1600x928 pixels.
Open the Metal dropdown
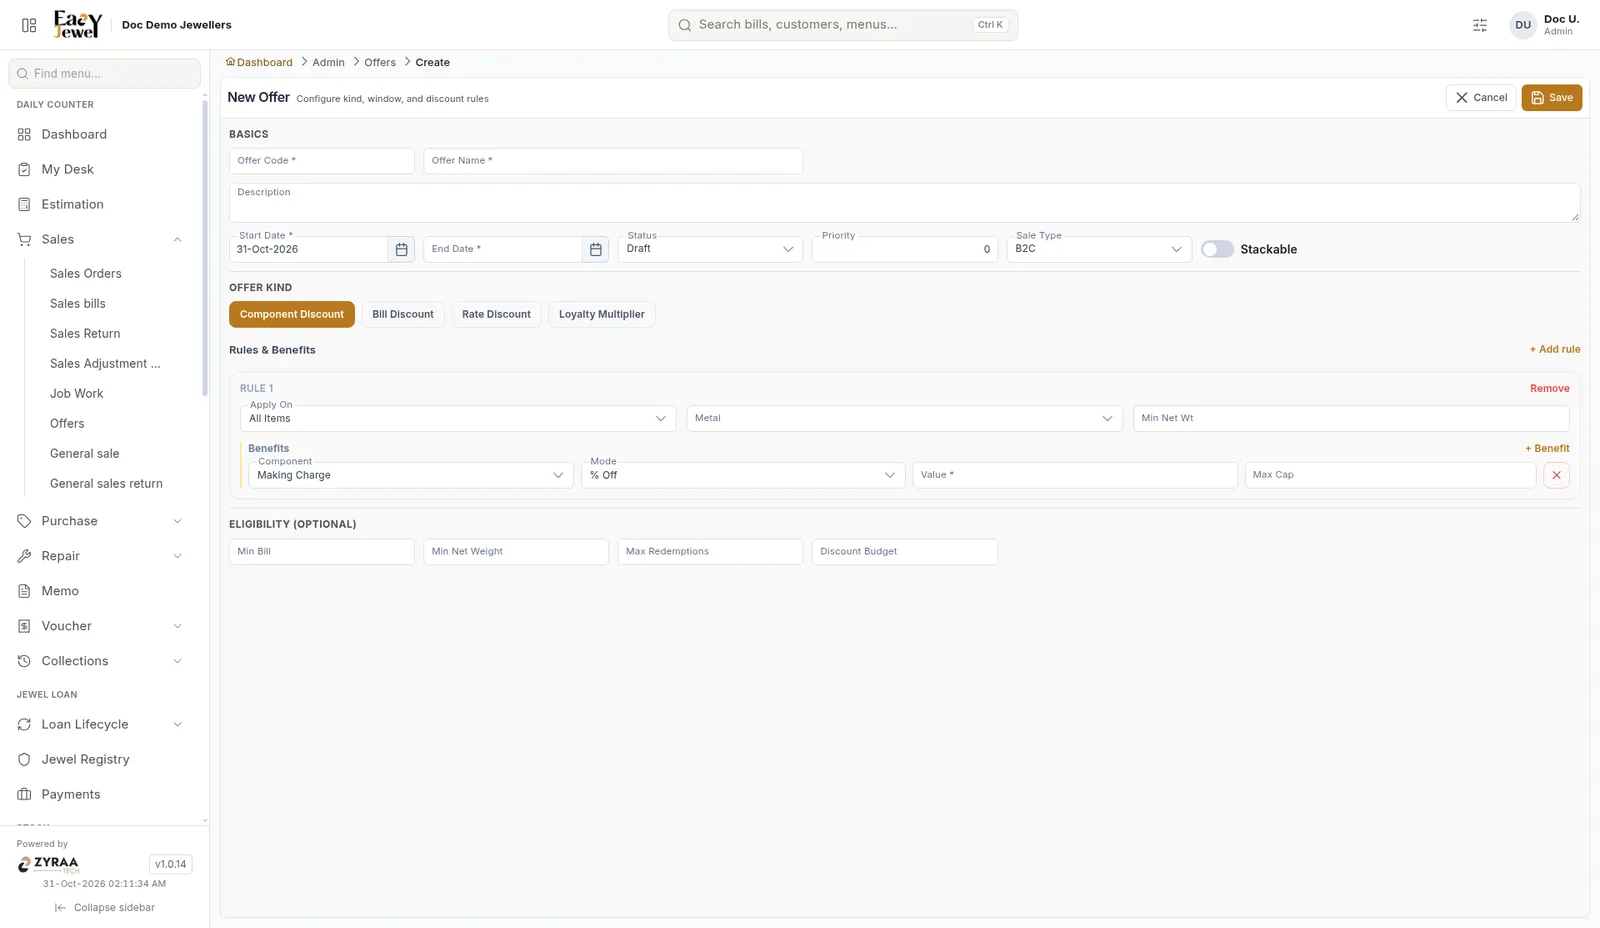pyautogui.click(x=904, y=418)
